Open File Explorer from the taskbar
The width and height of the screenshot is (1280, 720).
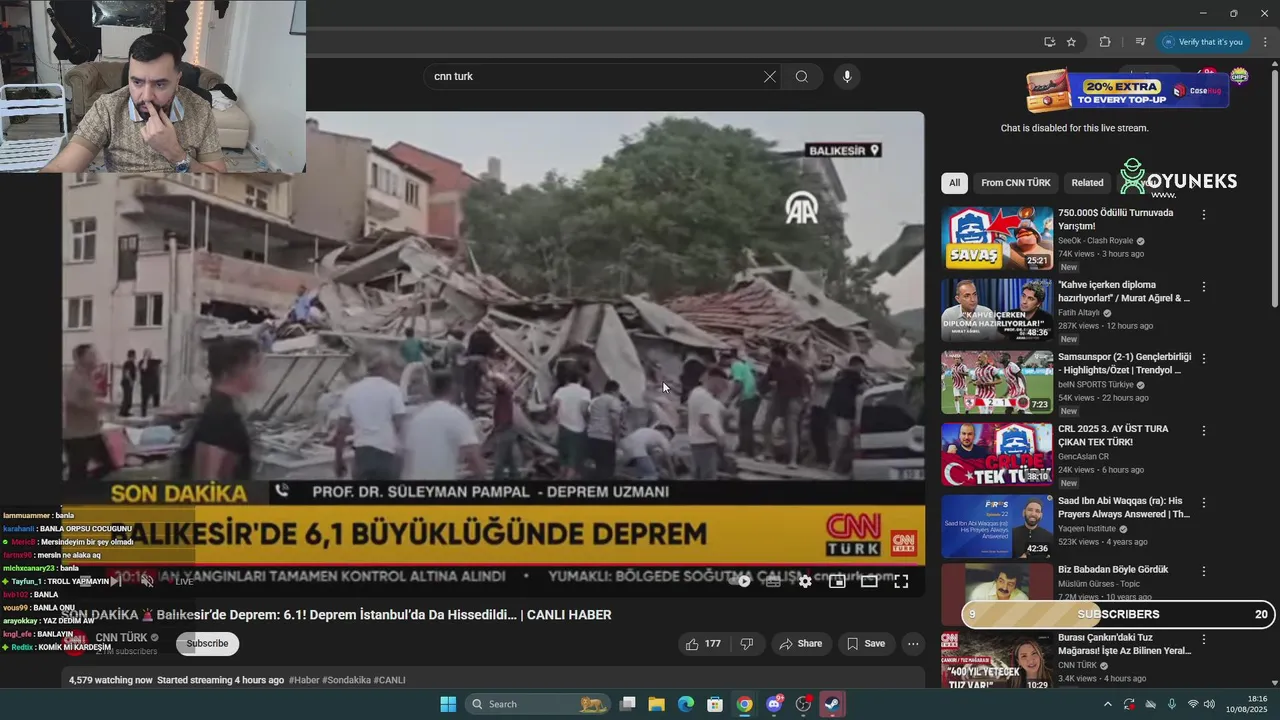(x=657, y=704)
